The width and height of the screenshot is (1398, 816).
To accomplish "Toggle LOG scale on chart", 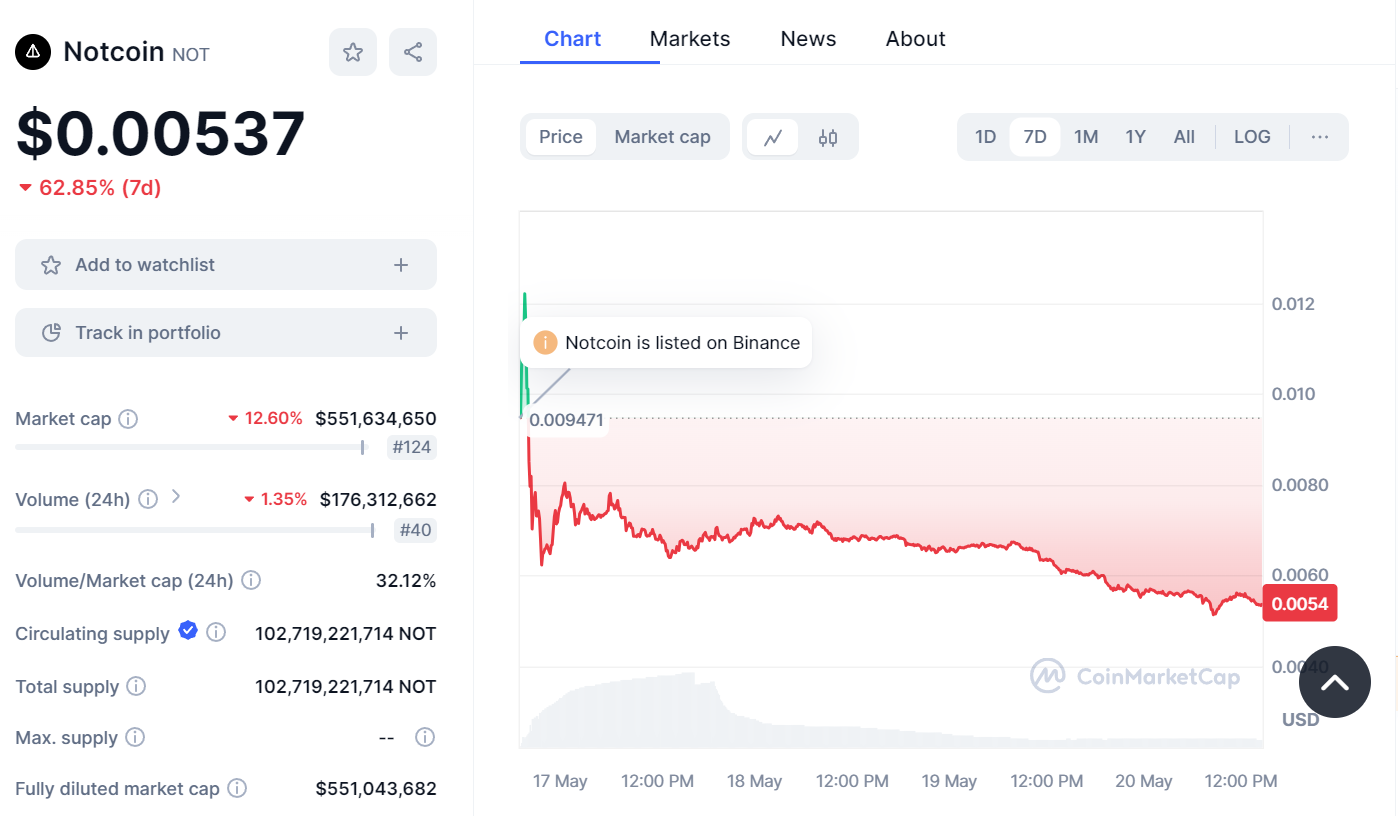I will [1252, 137].
